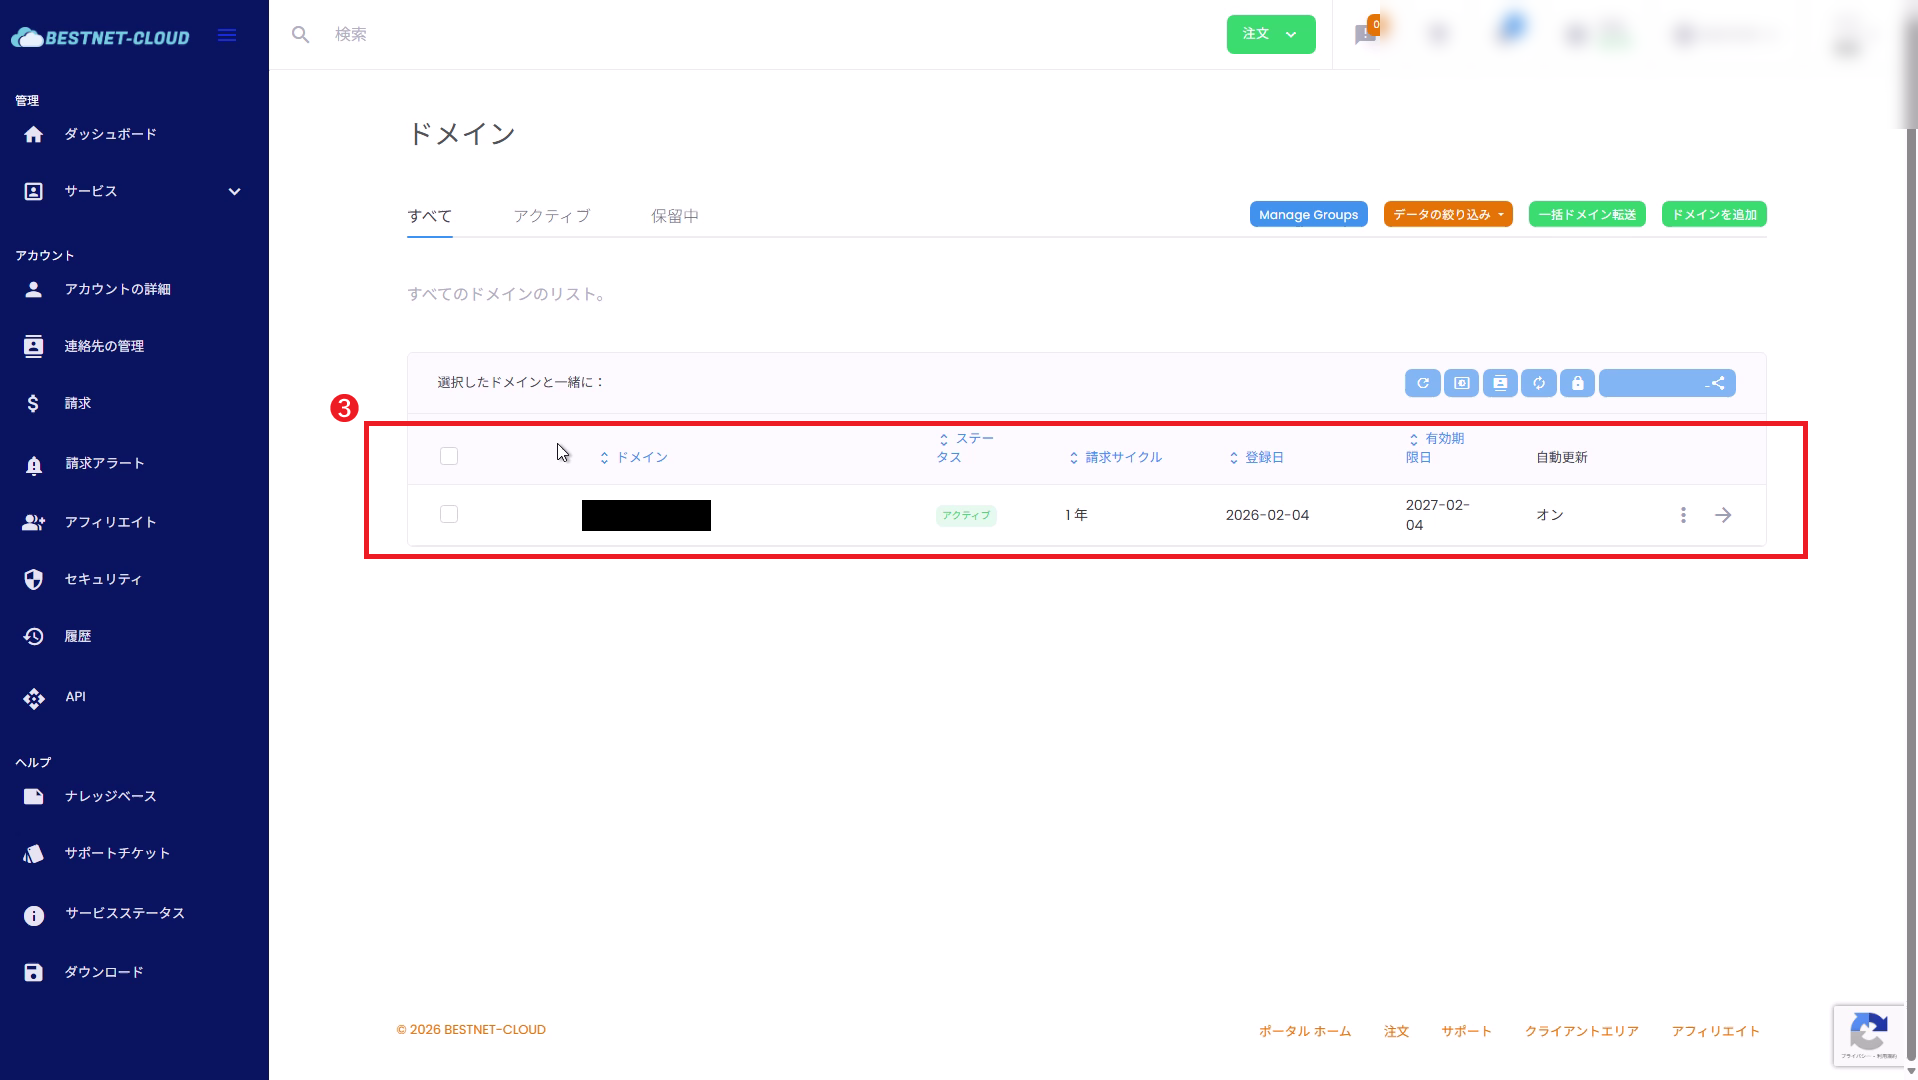
Task: Click the arrow to open domain details
Action: (1723, 515)
